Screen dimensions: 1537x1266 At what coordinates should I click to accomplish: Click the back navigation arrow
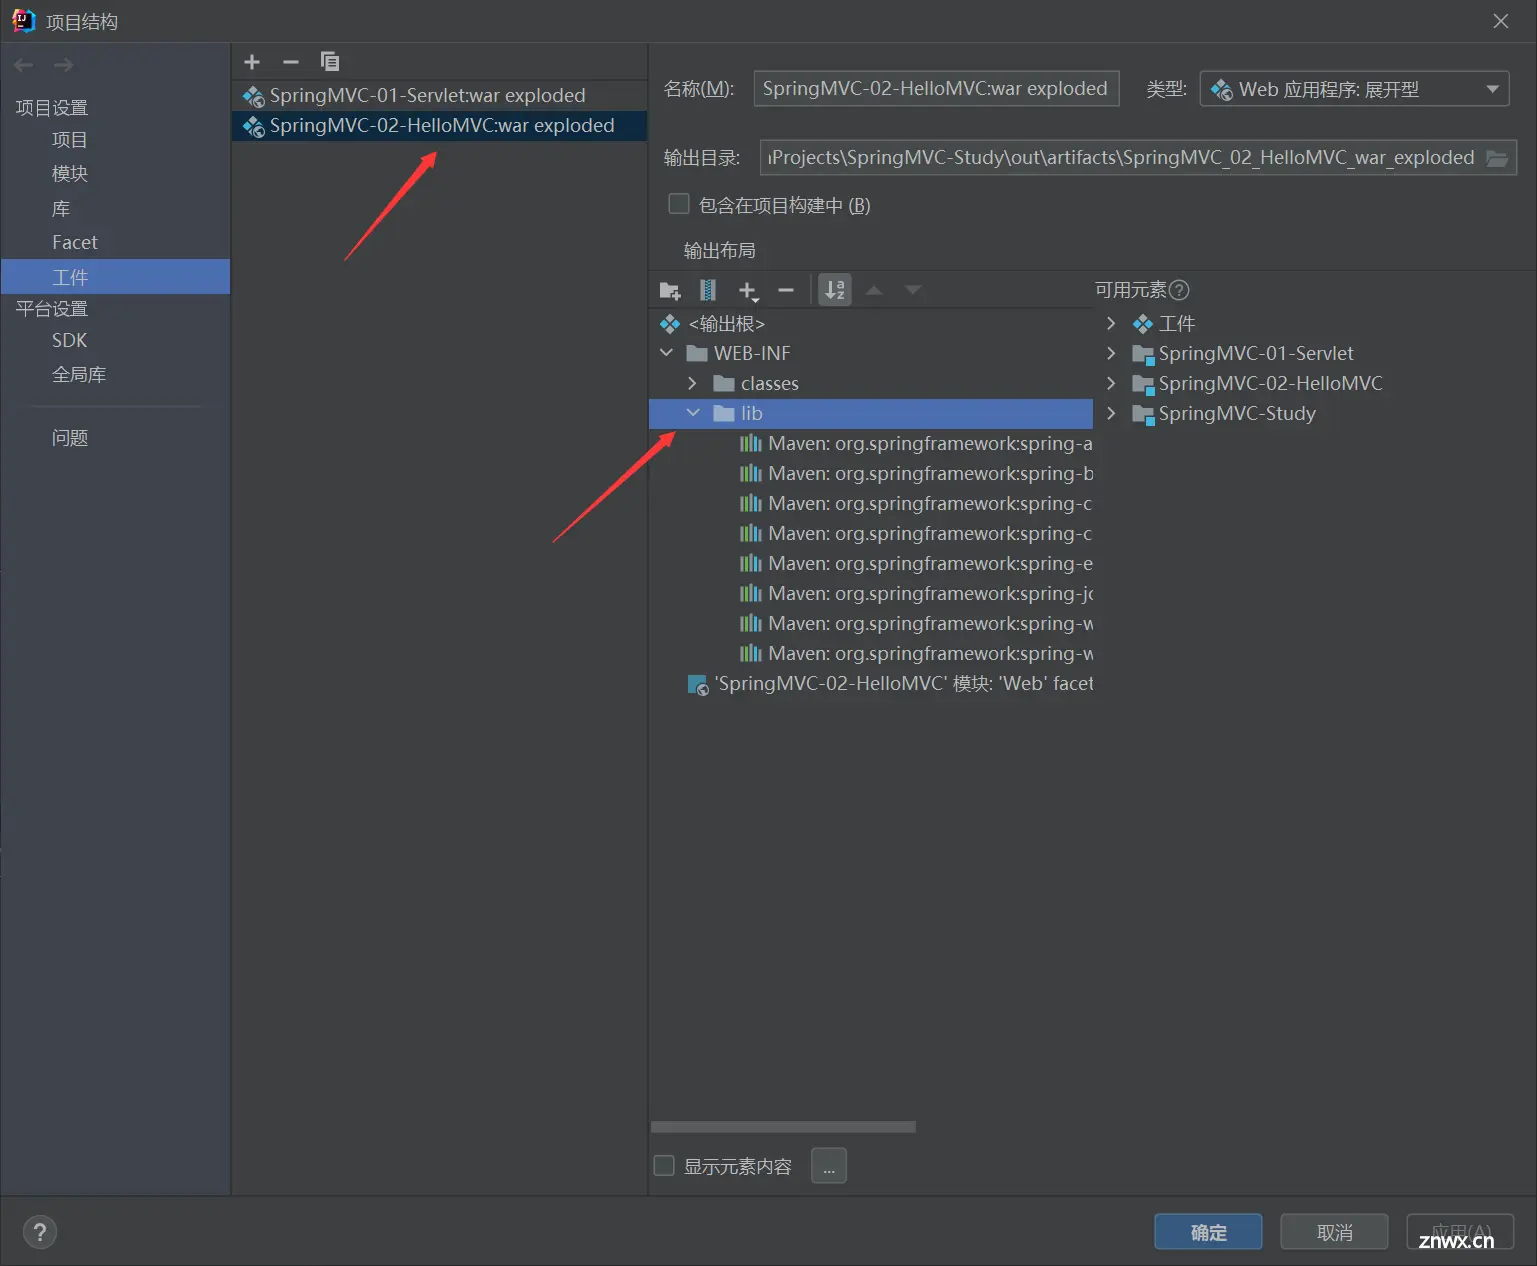(x=24, y=65)
